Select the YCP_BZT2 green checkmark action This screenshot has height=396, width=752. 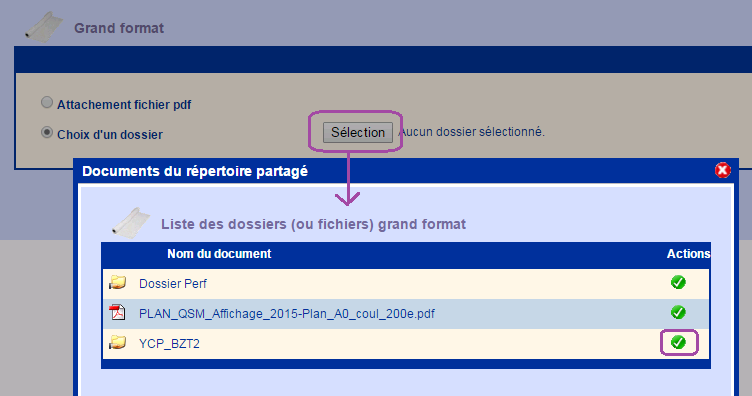pyautogui.click(x=678, y=342)
